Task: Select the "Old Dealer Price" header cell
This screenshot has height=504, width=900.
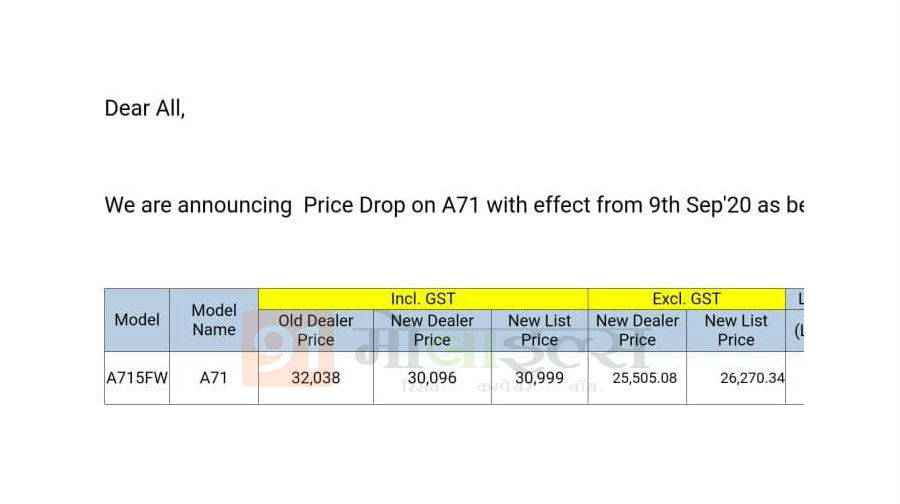Action: pyautogui.click(x=316, y=330)
